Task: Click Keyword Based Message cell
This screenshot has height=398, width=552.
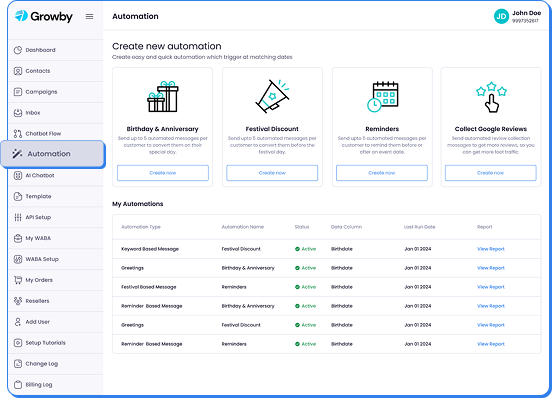Action: [150, 249]
